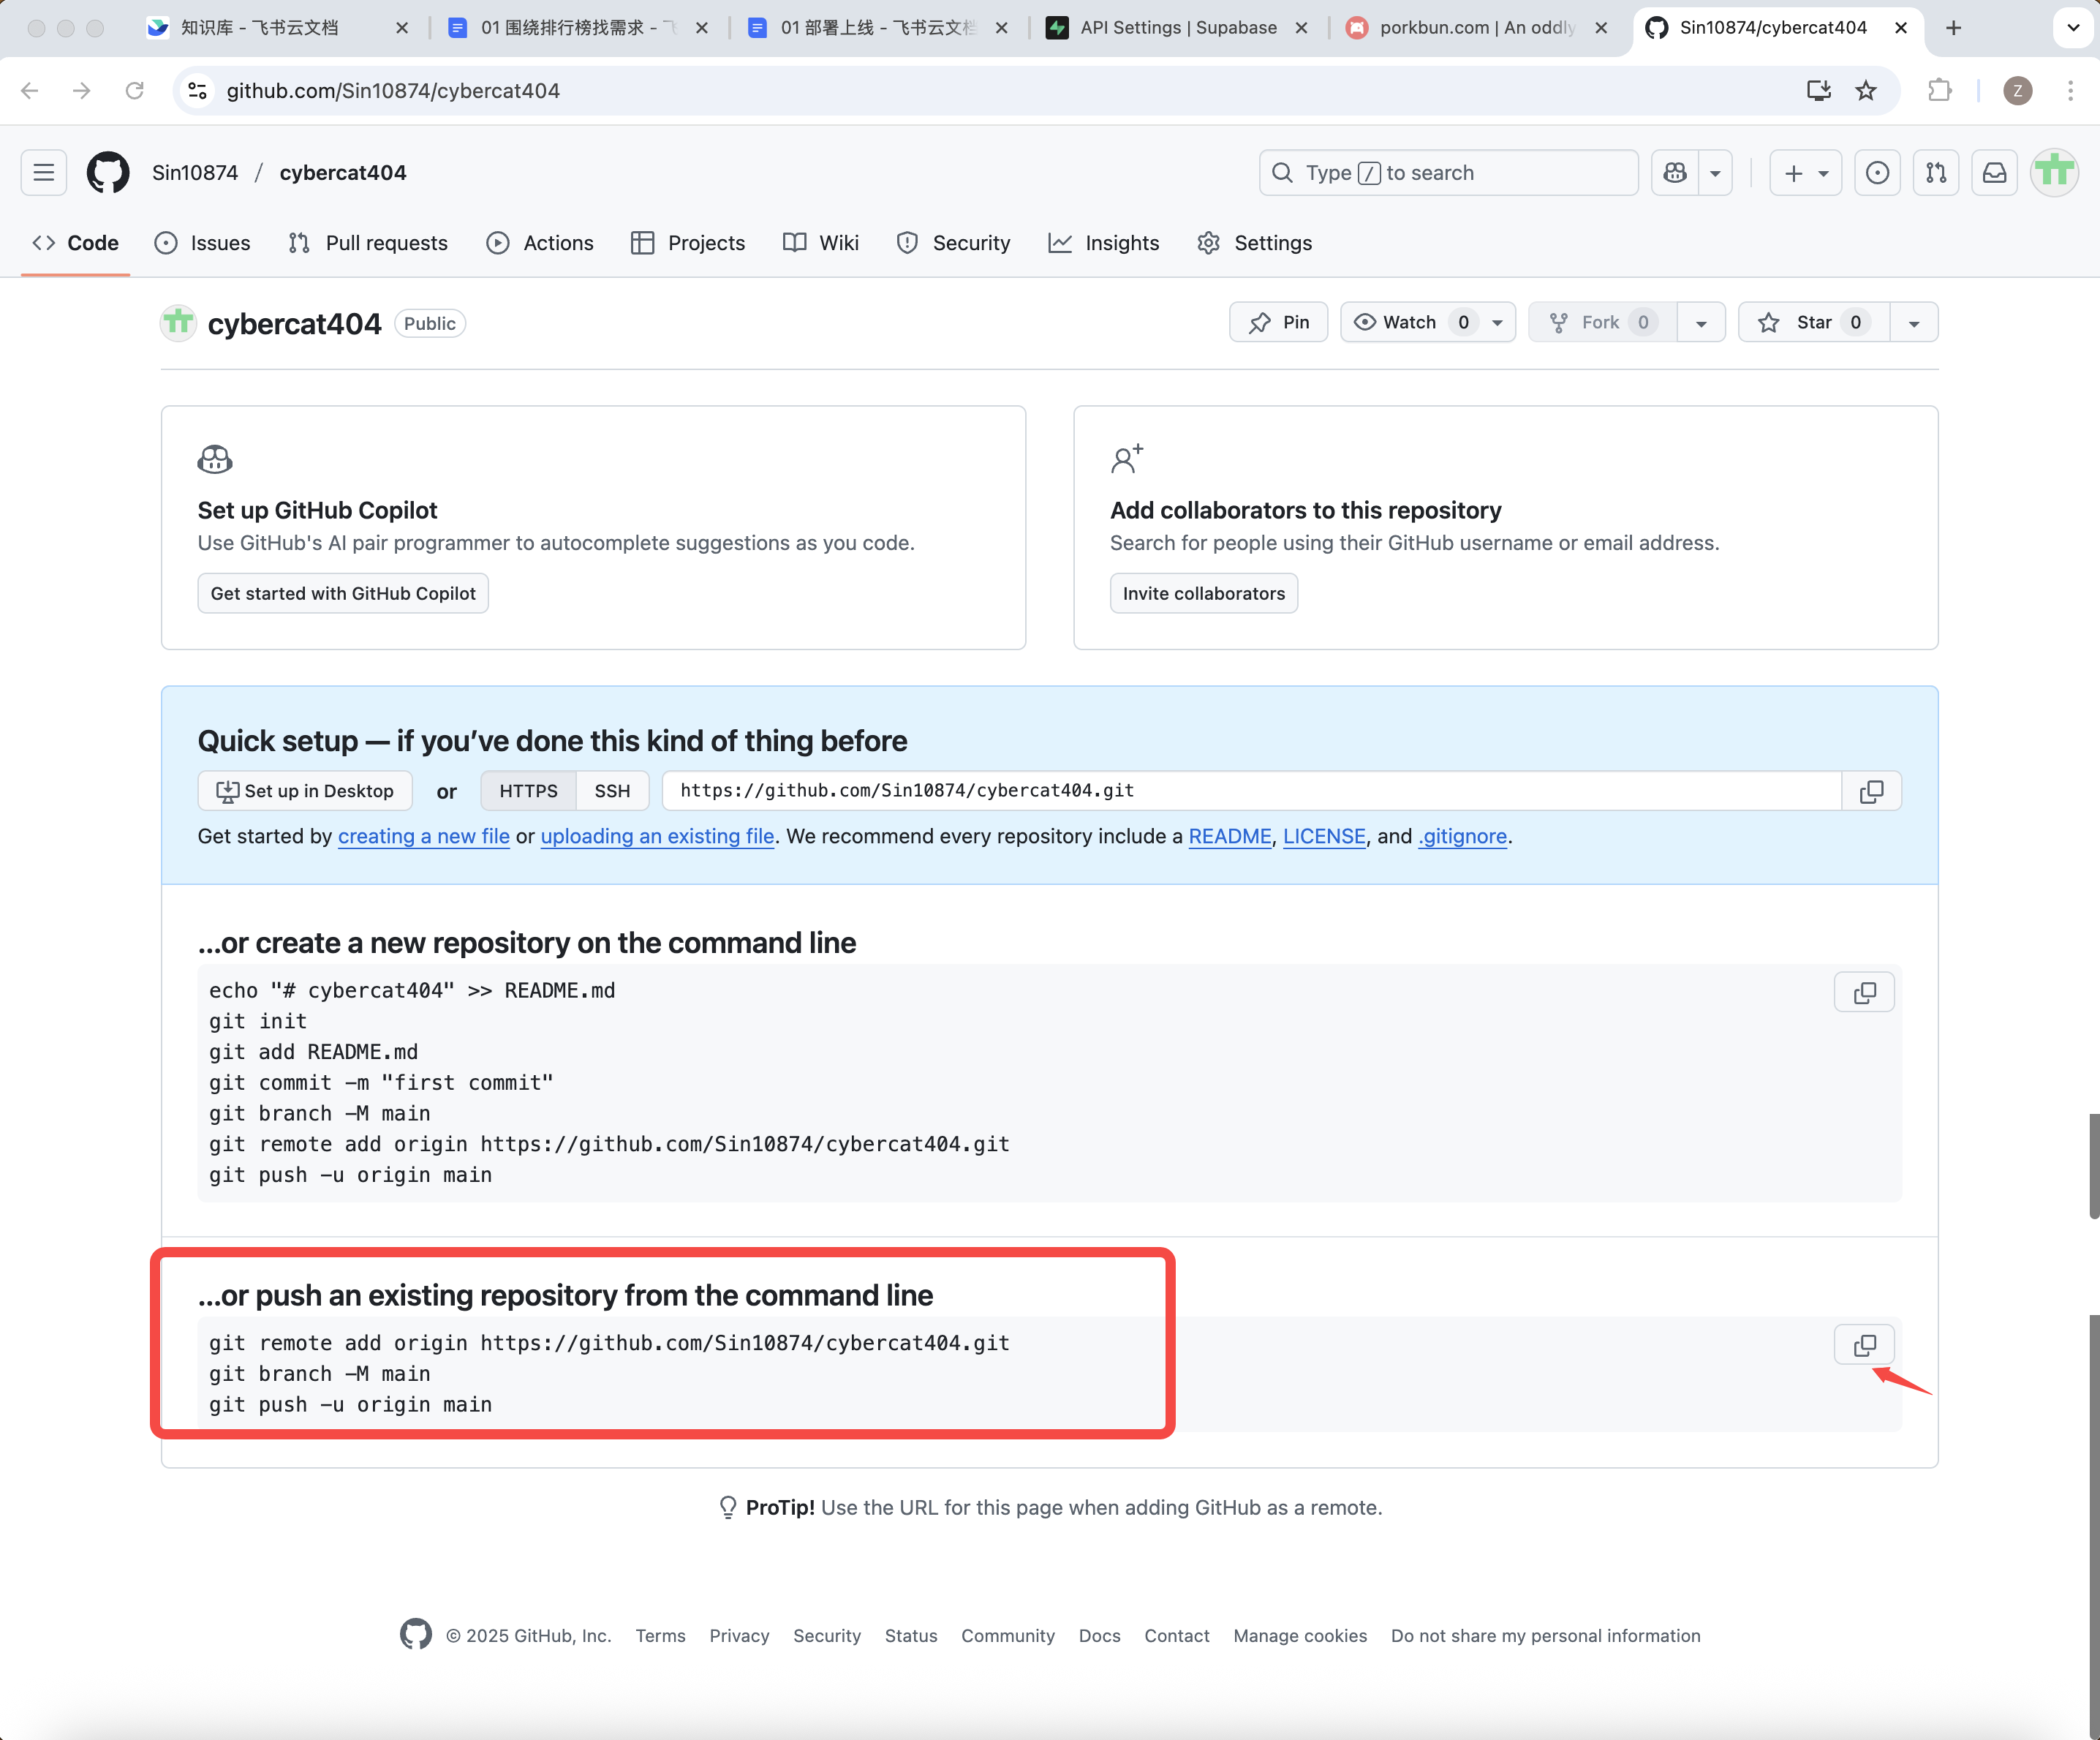The width and height of the screenshot is (2100, 1740).
Task: Open the Chrome tab search dropdown
Action: pyautogui.click(x=2073, y=28)
